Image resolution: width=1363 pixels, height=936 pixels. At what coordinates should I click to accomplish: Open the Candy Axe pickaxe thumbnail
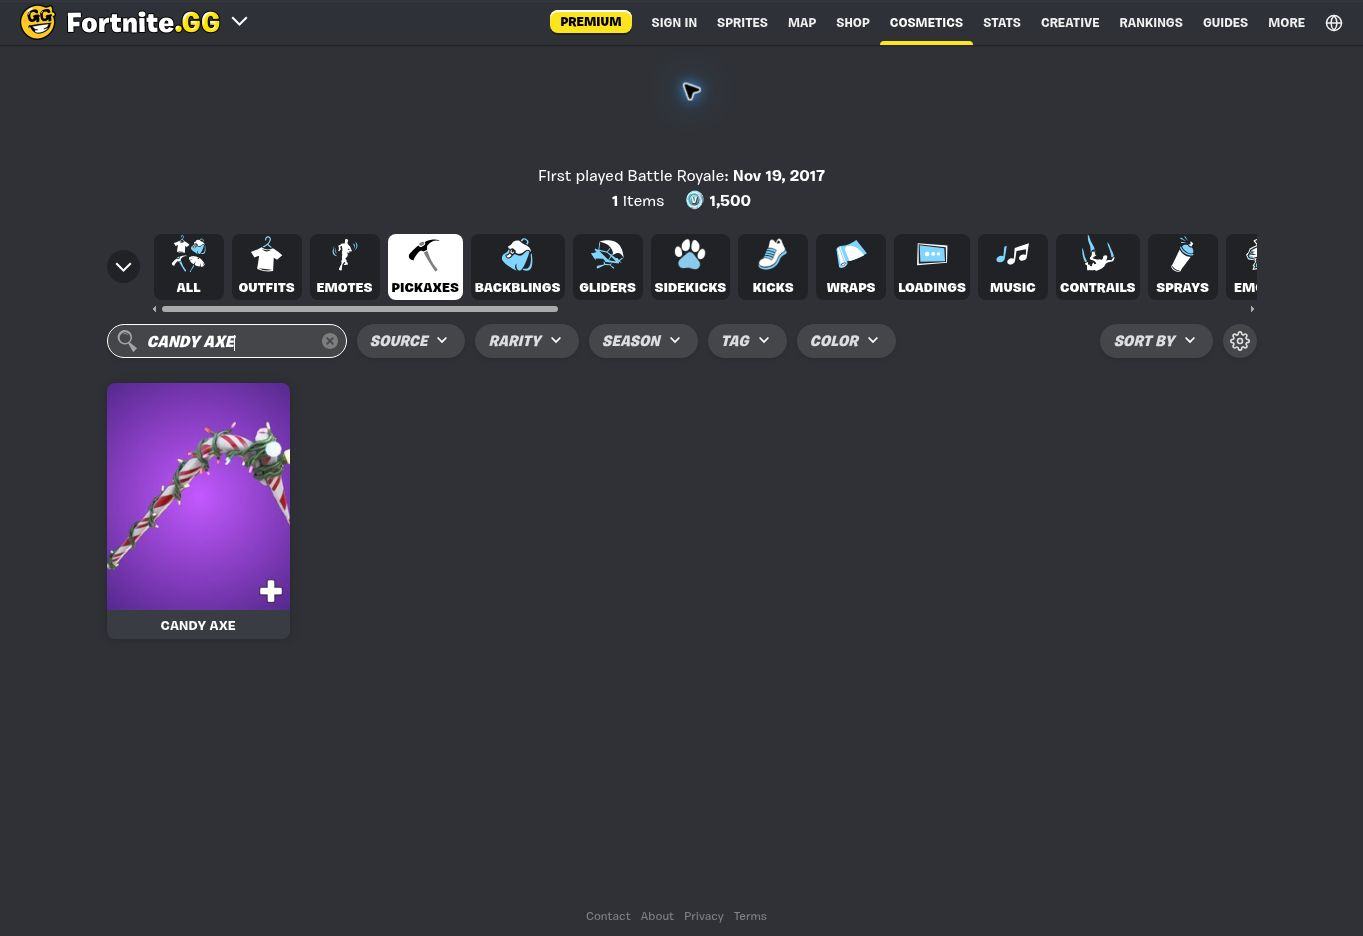[x=198, y=497]
